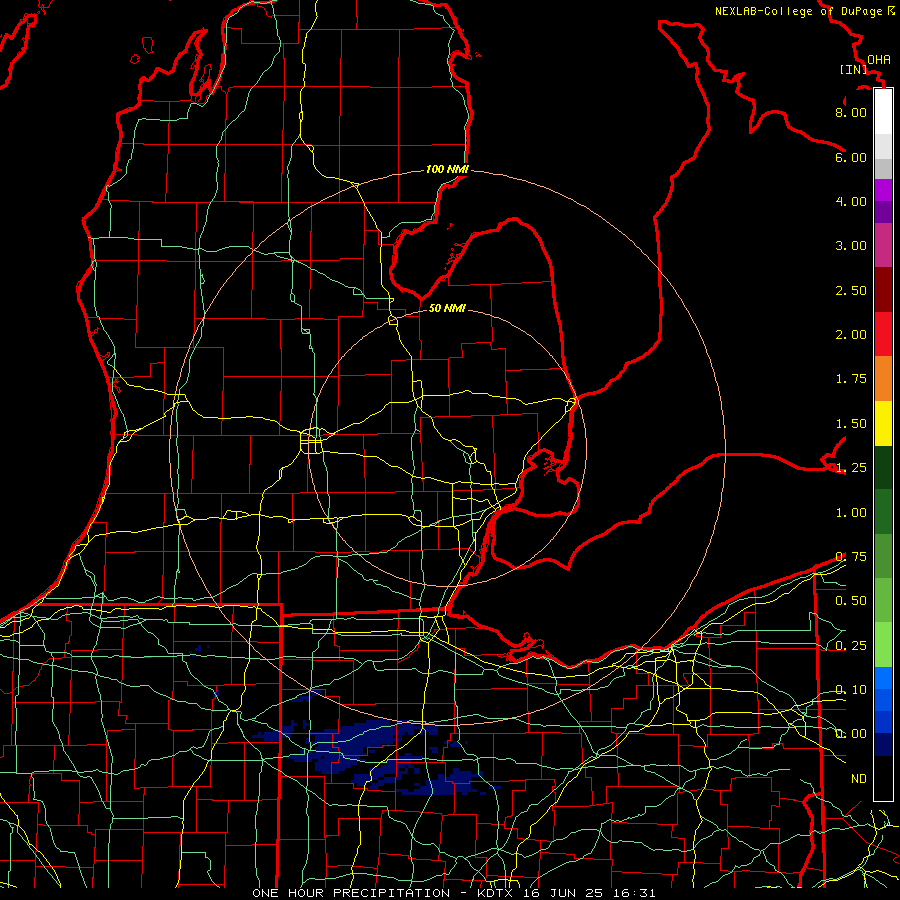Click the '6.00' legend value
Image resolution: width=900 pixels, height=900 pixels.
click(851, 157)
